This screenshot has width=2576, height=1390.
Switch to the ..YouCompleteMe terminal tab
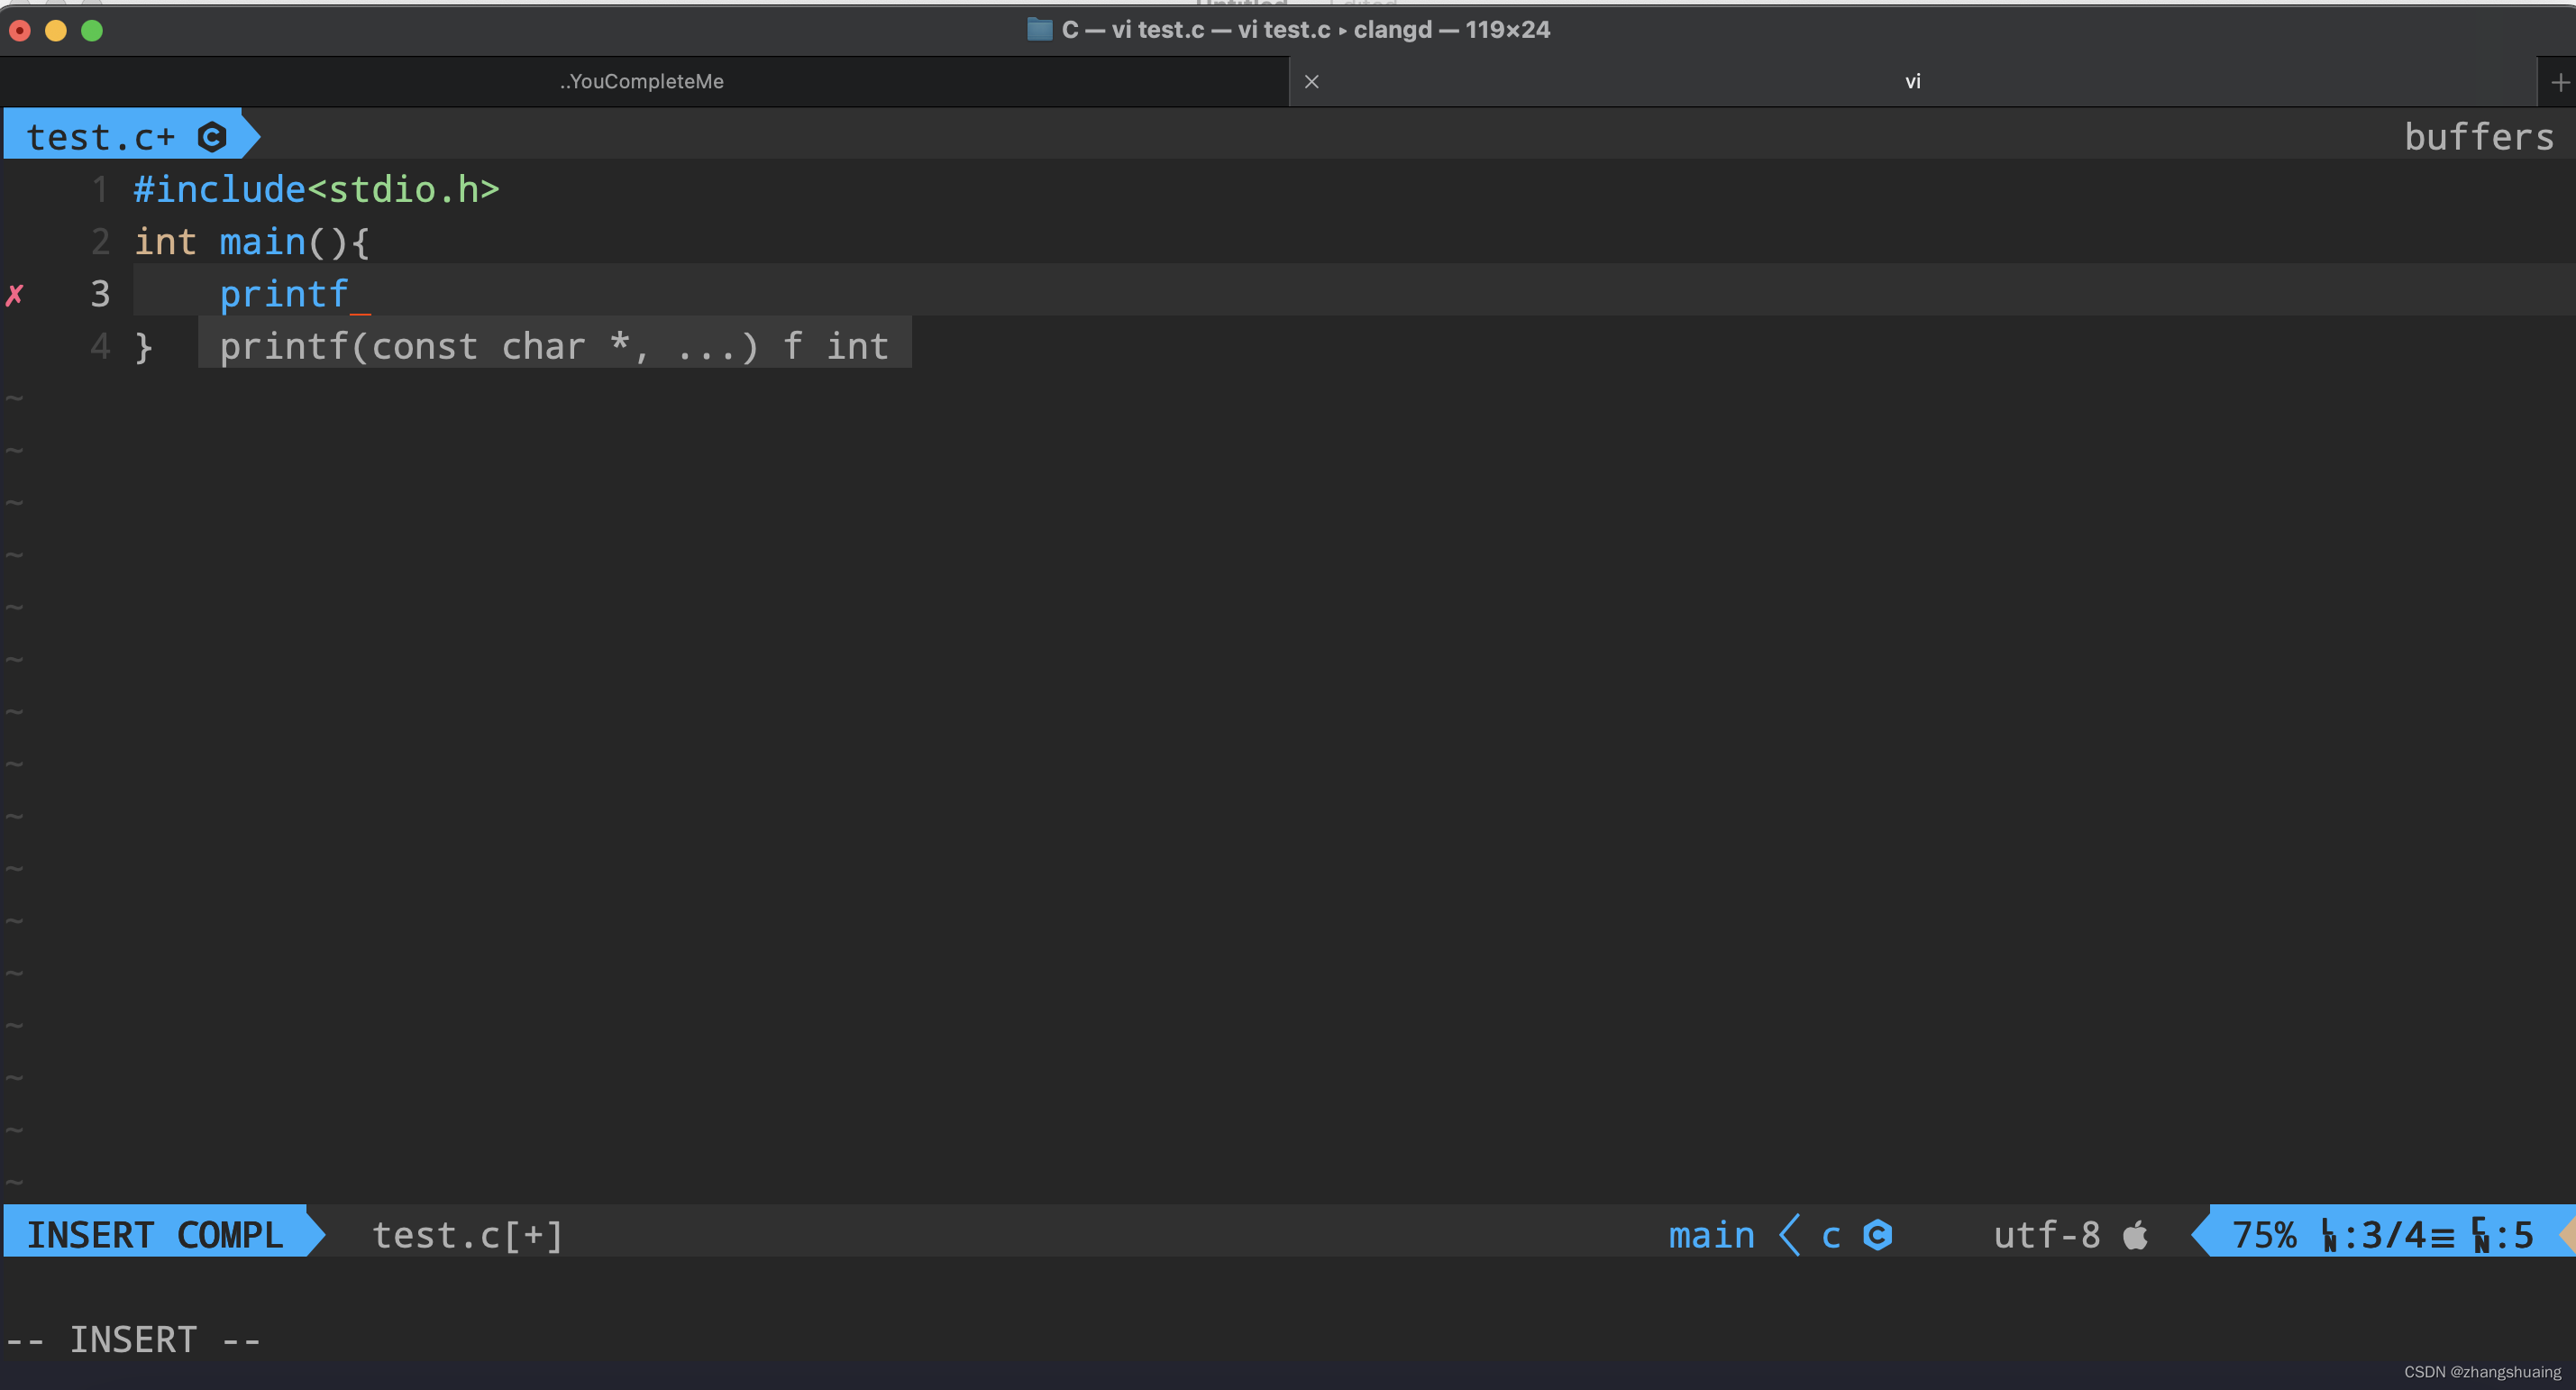641,82
